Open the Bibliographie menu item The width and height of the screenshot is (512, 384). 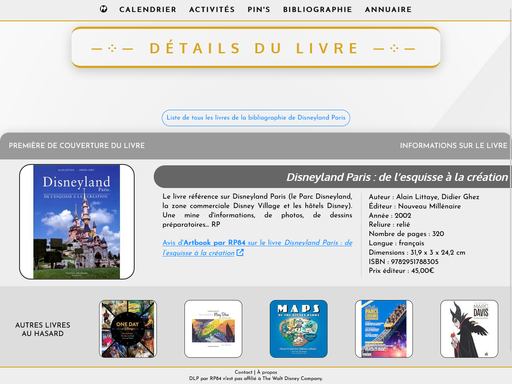[318, 10]
